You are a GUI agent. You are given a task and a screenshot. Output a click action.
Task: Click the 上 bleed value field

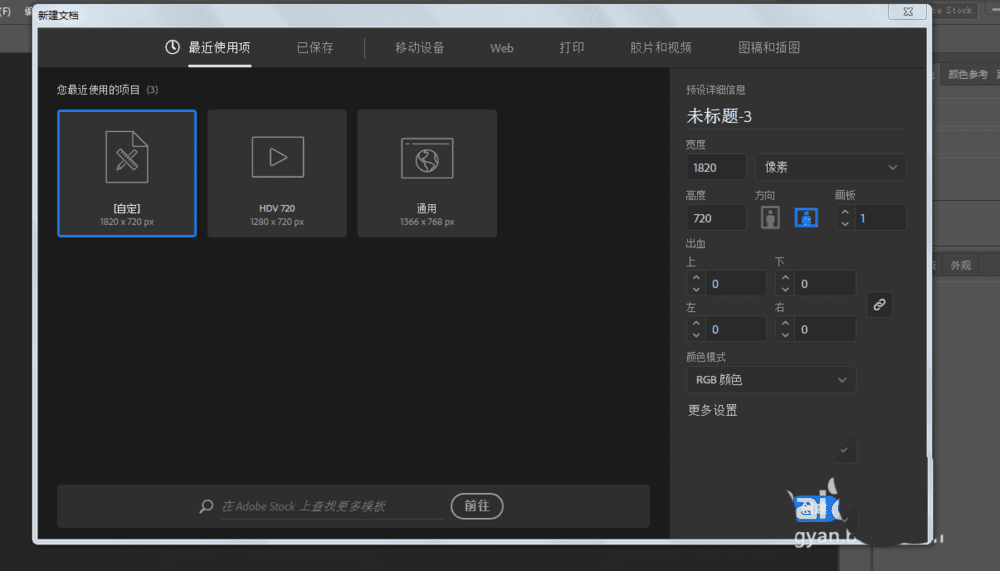pos(735,283)
